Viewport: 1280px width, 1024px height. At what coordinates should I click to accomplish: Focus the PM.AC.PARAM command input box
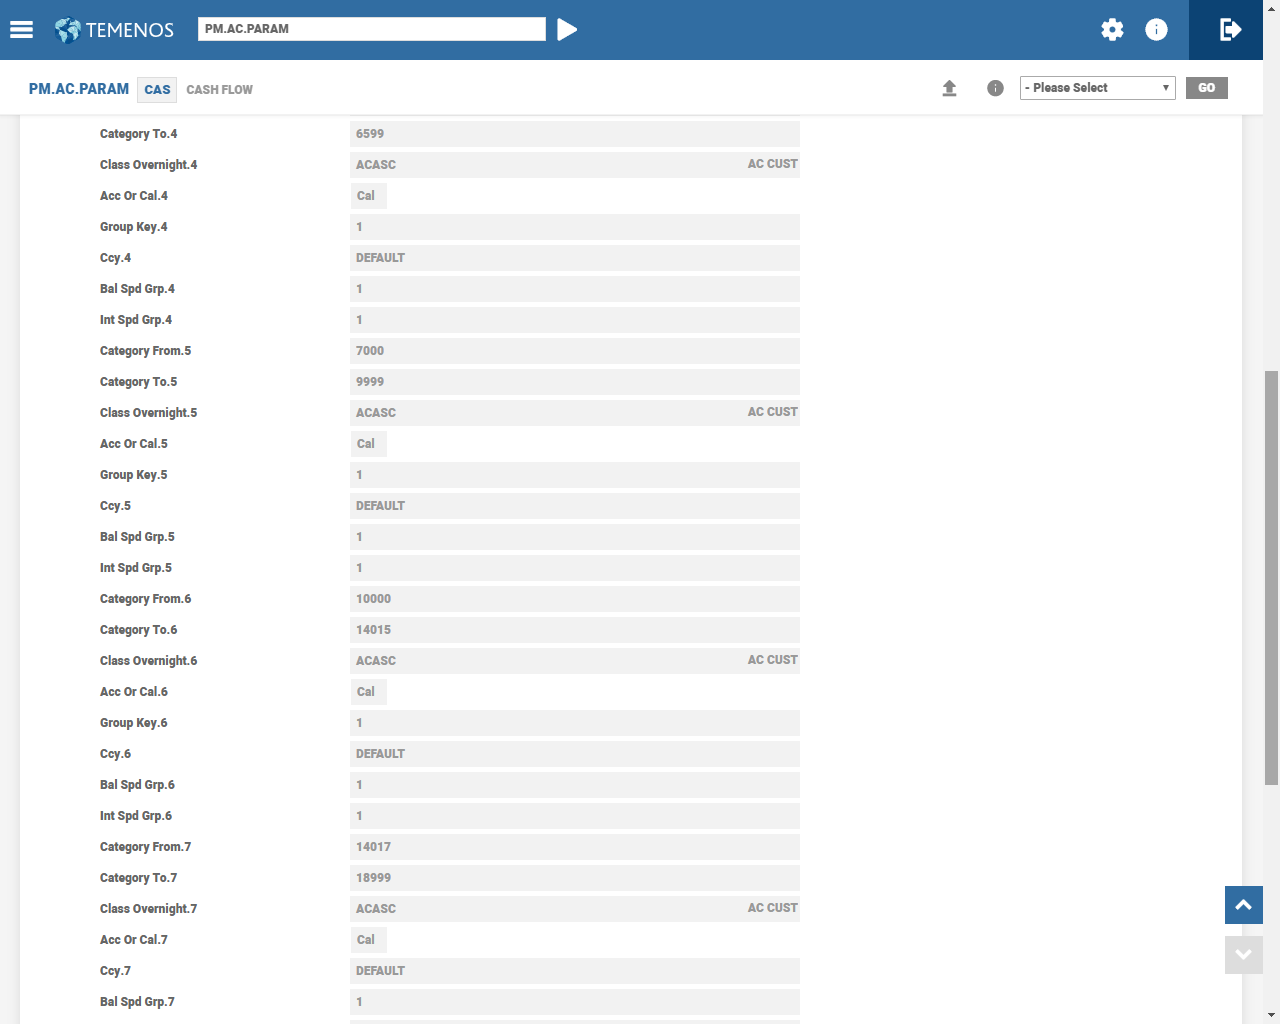coord(371,29)
